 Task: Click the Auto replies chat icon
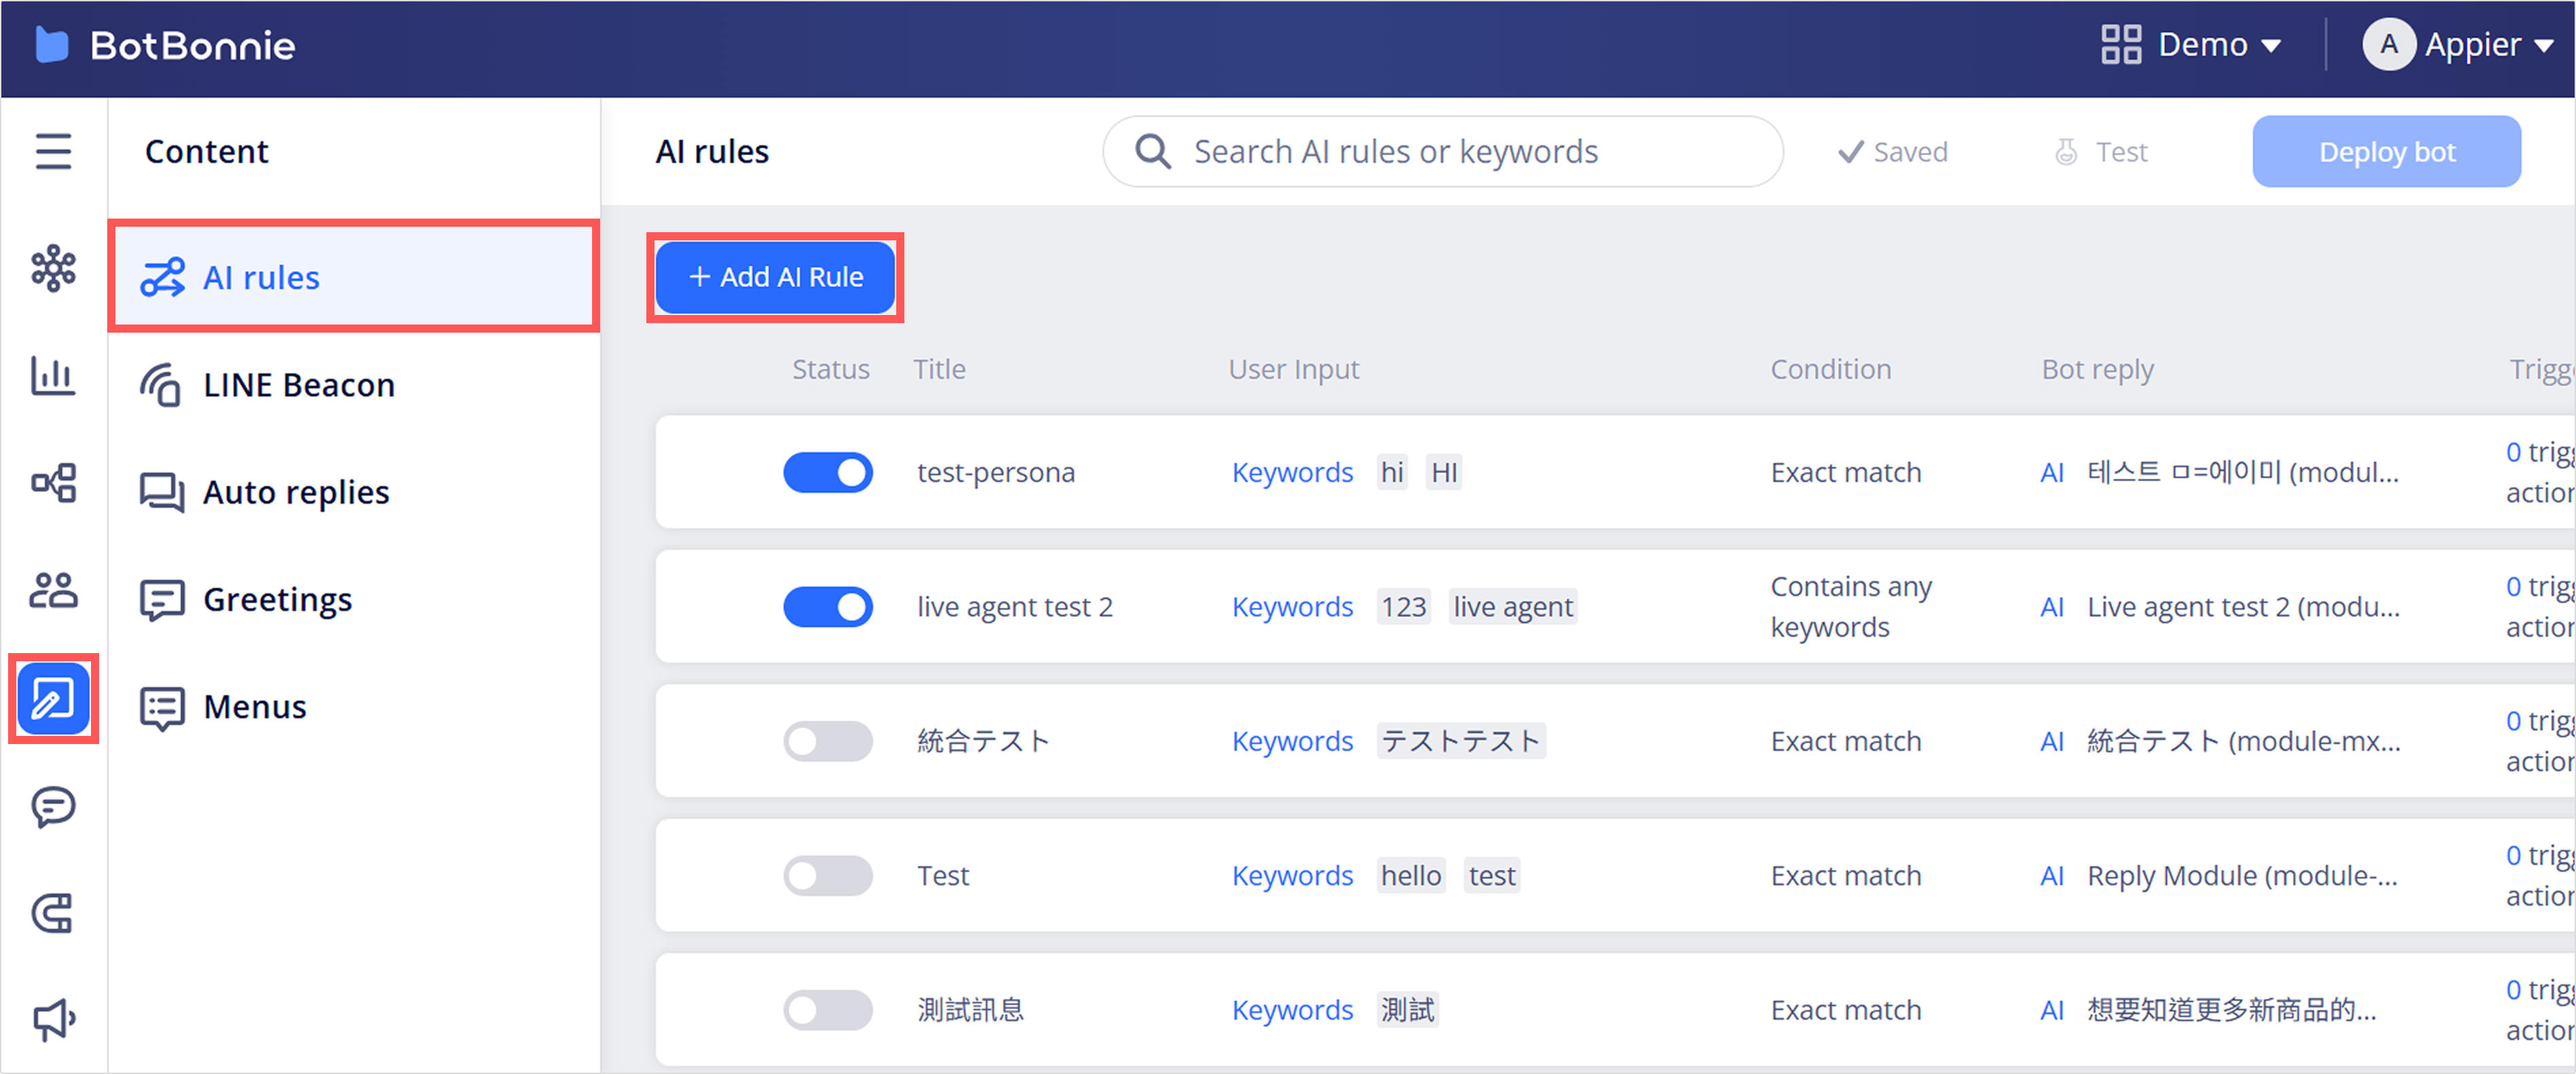tap(161, 492)
